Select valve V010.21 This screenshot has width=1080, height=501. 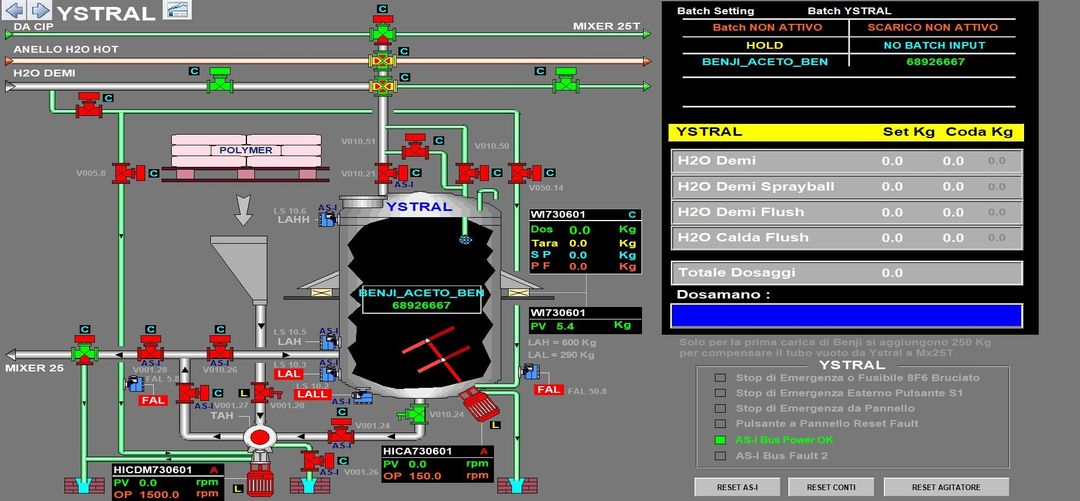[392, 173]
